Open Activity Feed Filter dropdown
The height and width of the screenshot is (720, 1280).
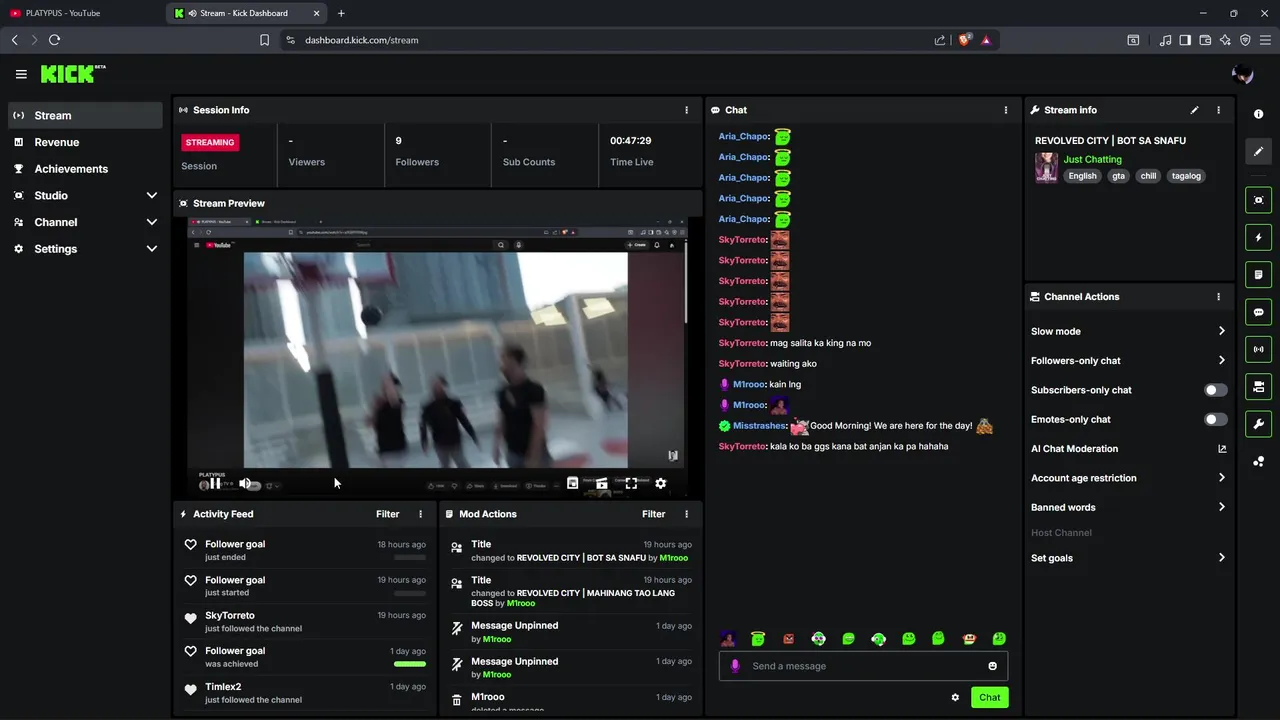(388, 514)
